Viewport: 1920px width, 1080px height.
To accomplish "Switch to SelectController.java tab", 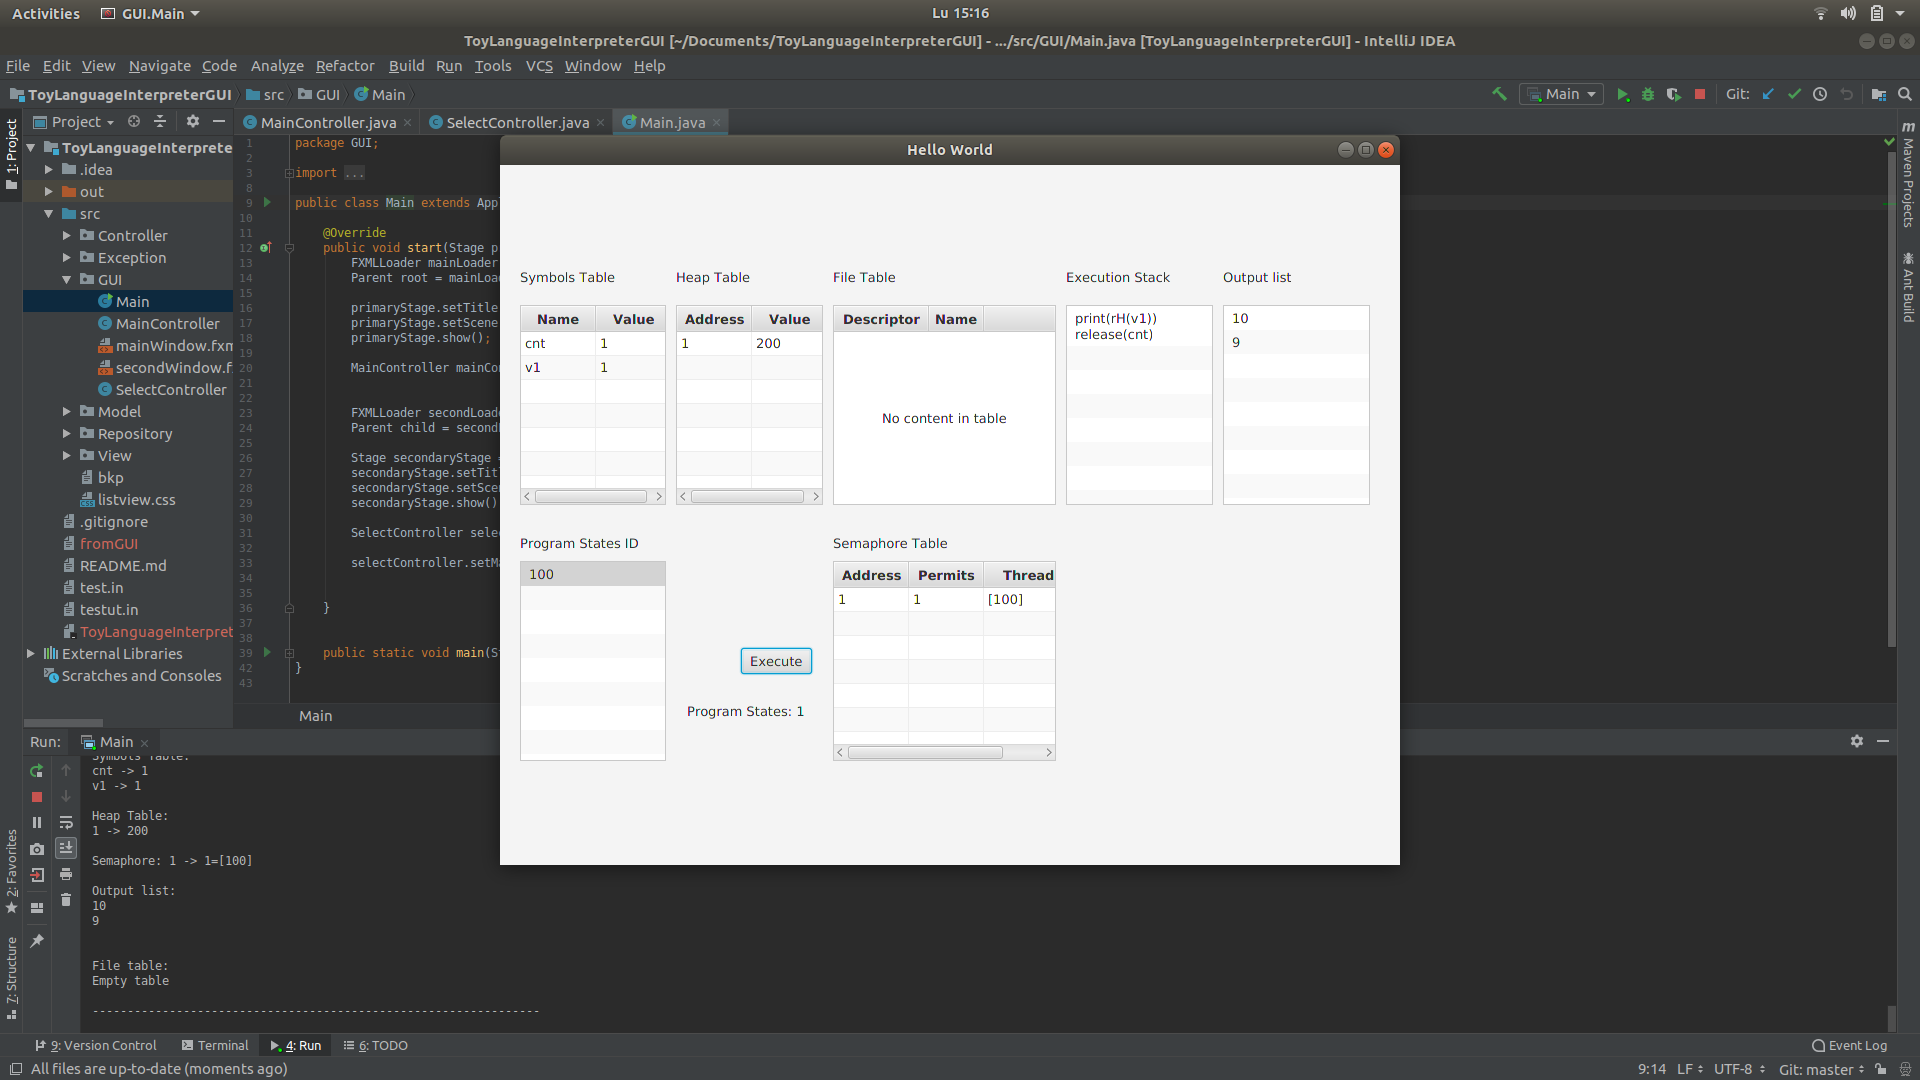I will [517, 123].
